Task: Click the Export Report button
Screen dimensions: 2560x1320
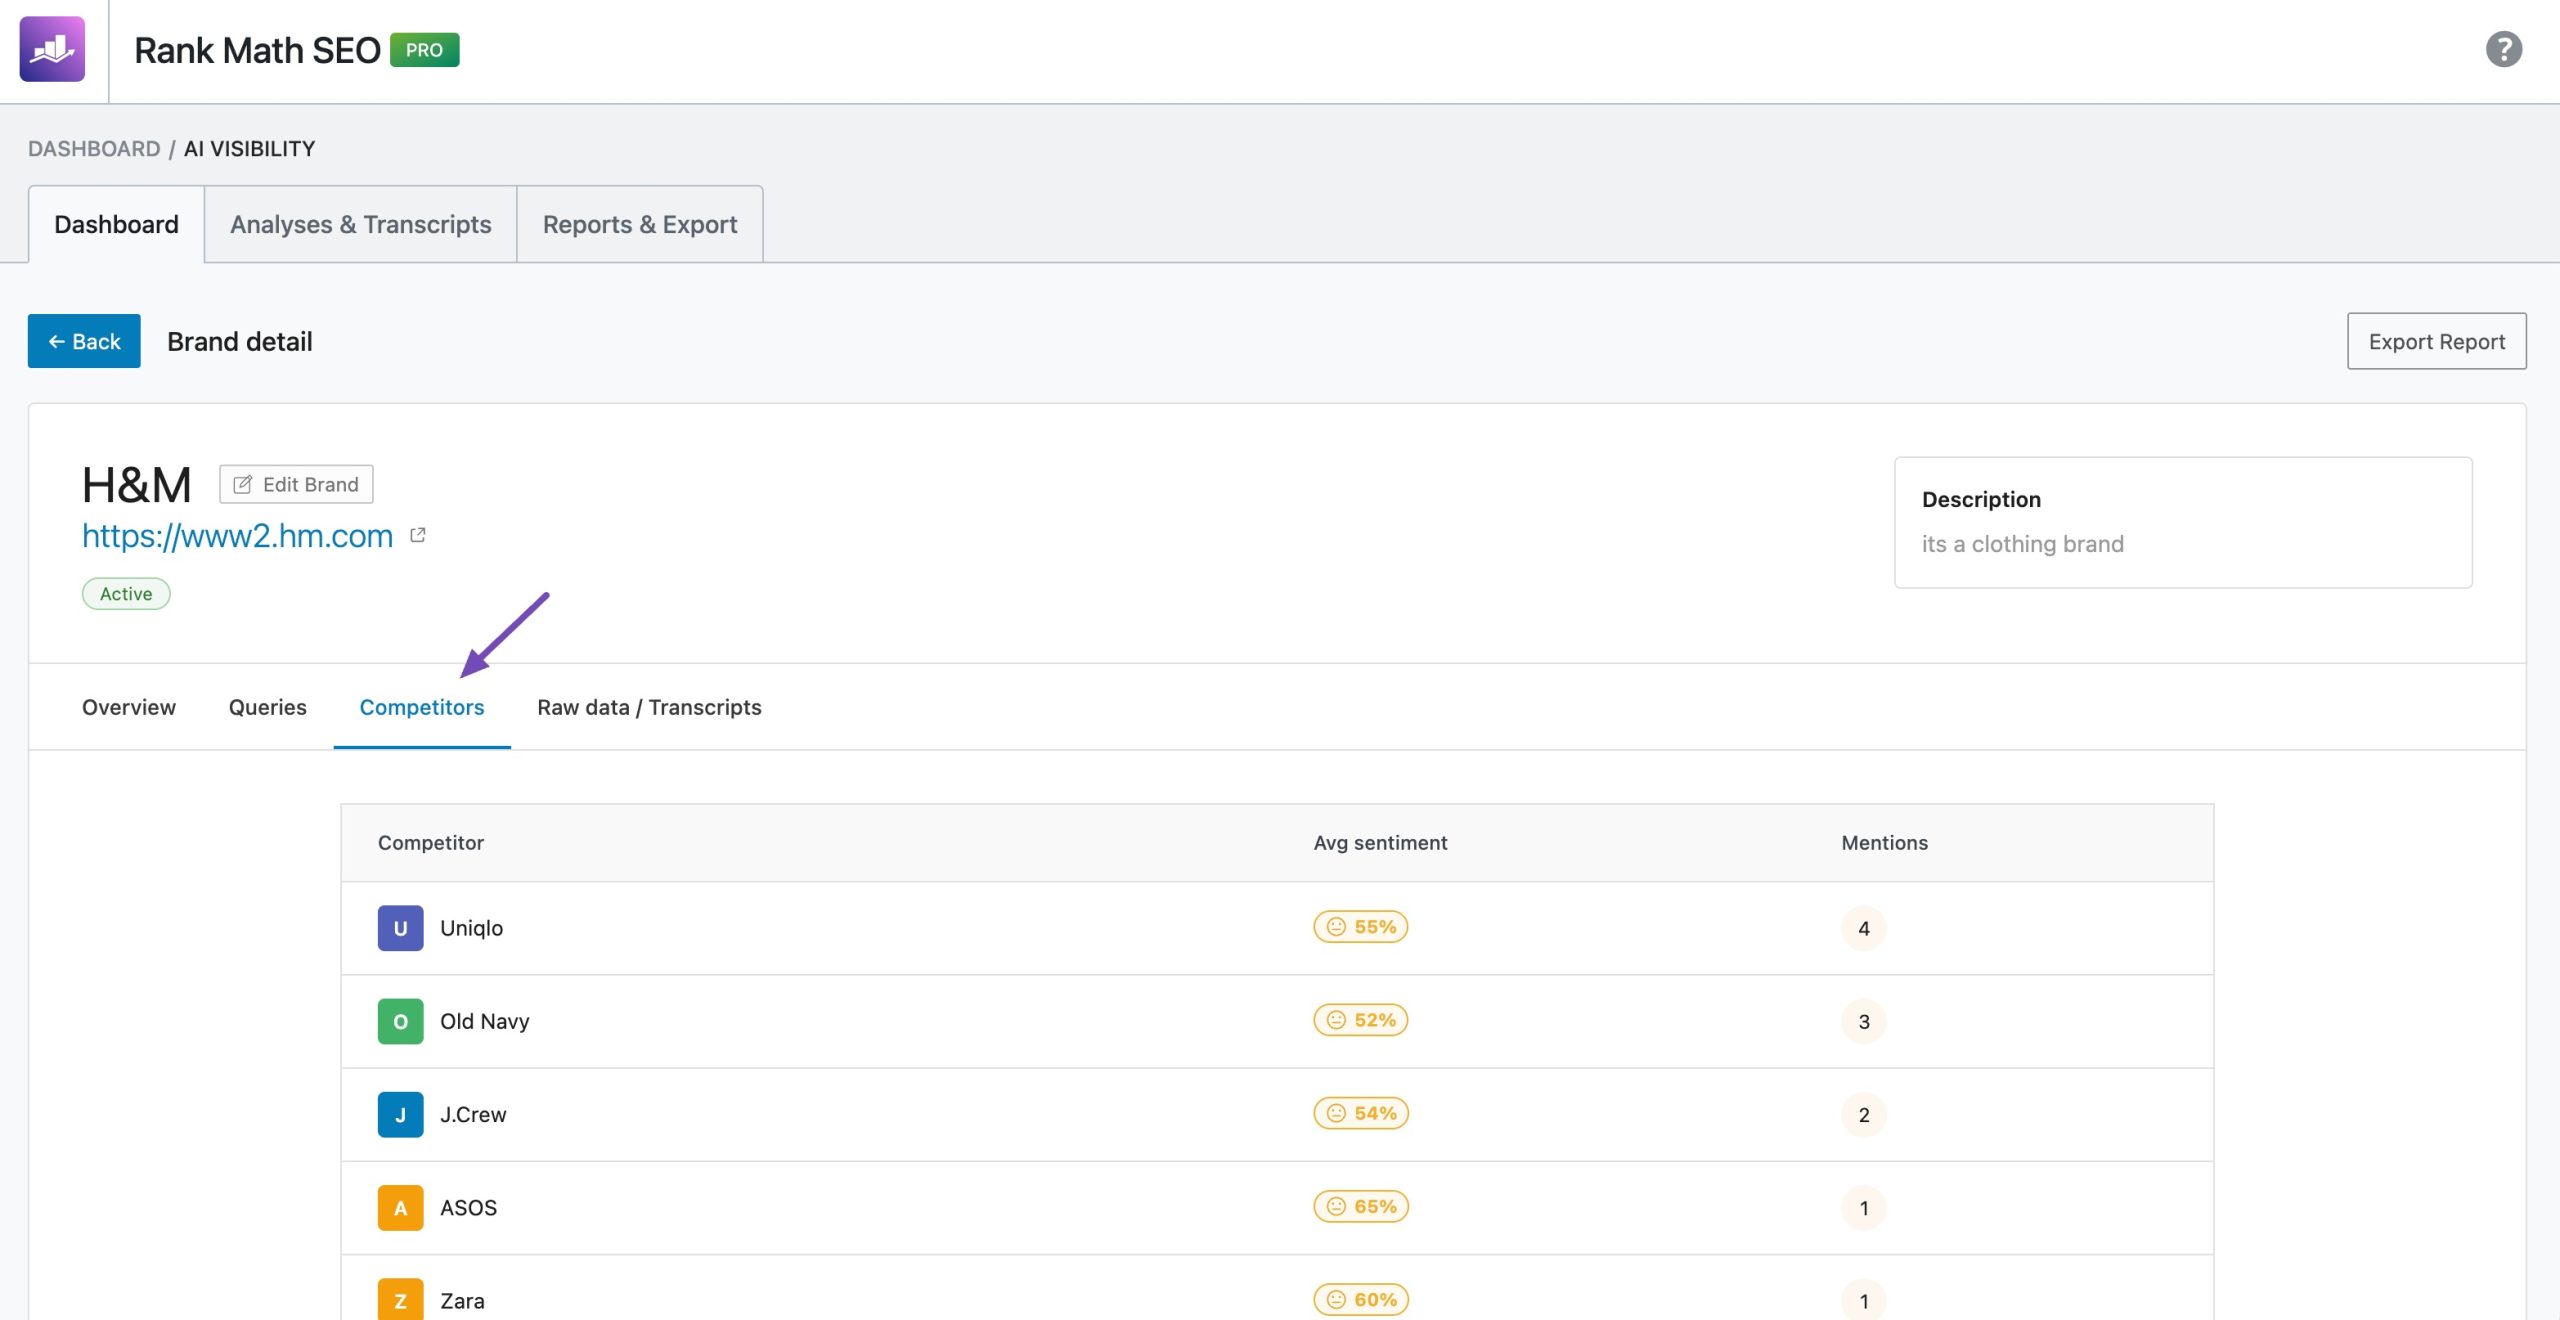Action: pos(2436,341)
